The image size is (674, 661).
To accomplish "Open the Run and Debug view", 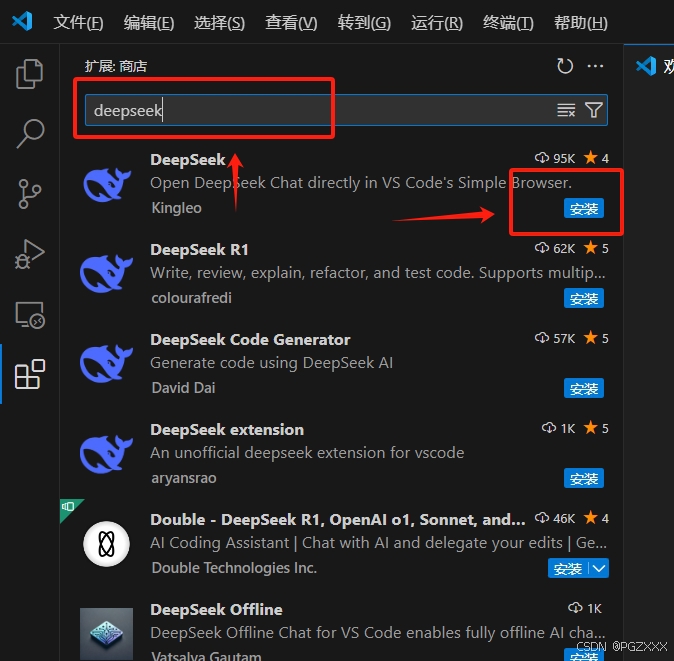I will coord(29,254).
